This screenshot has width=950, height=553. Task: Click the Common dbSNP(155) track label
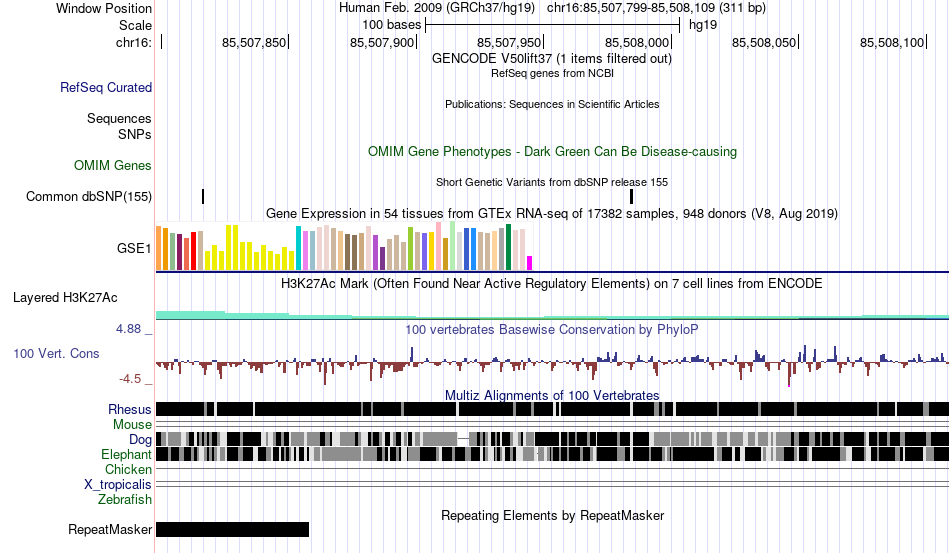[x=88, y=196]
